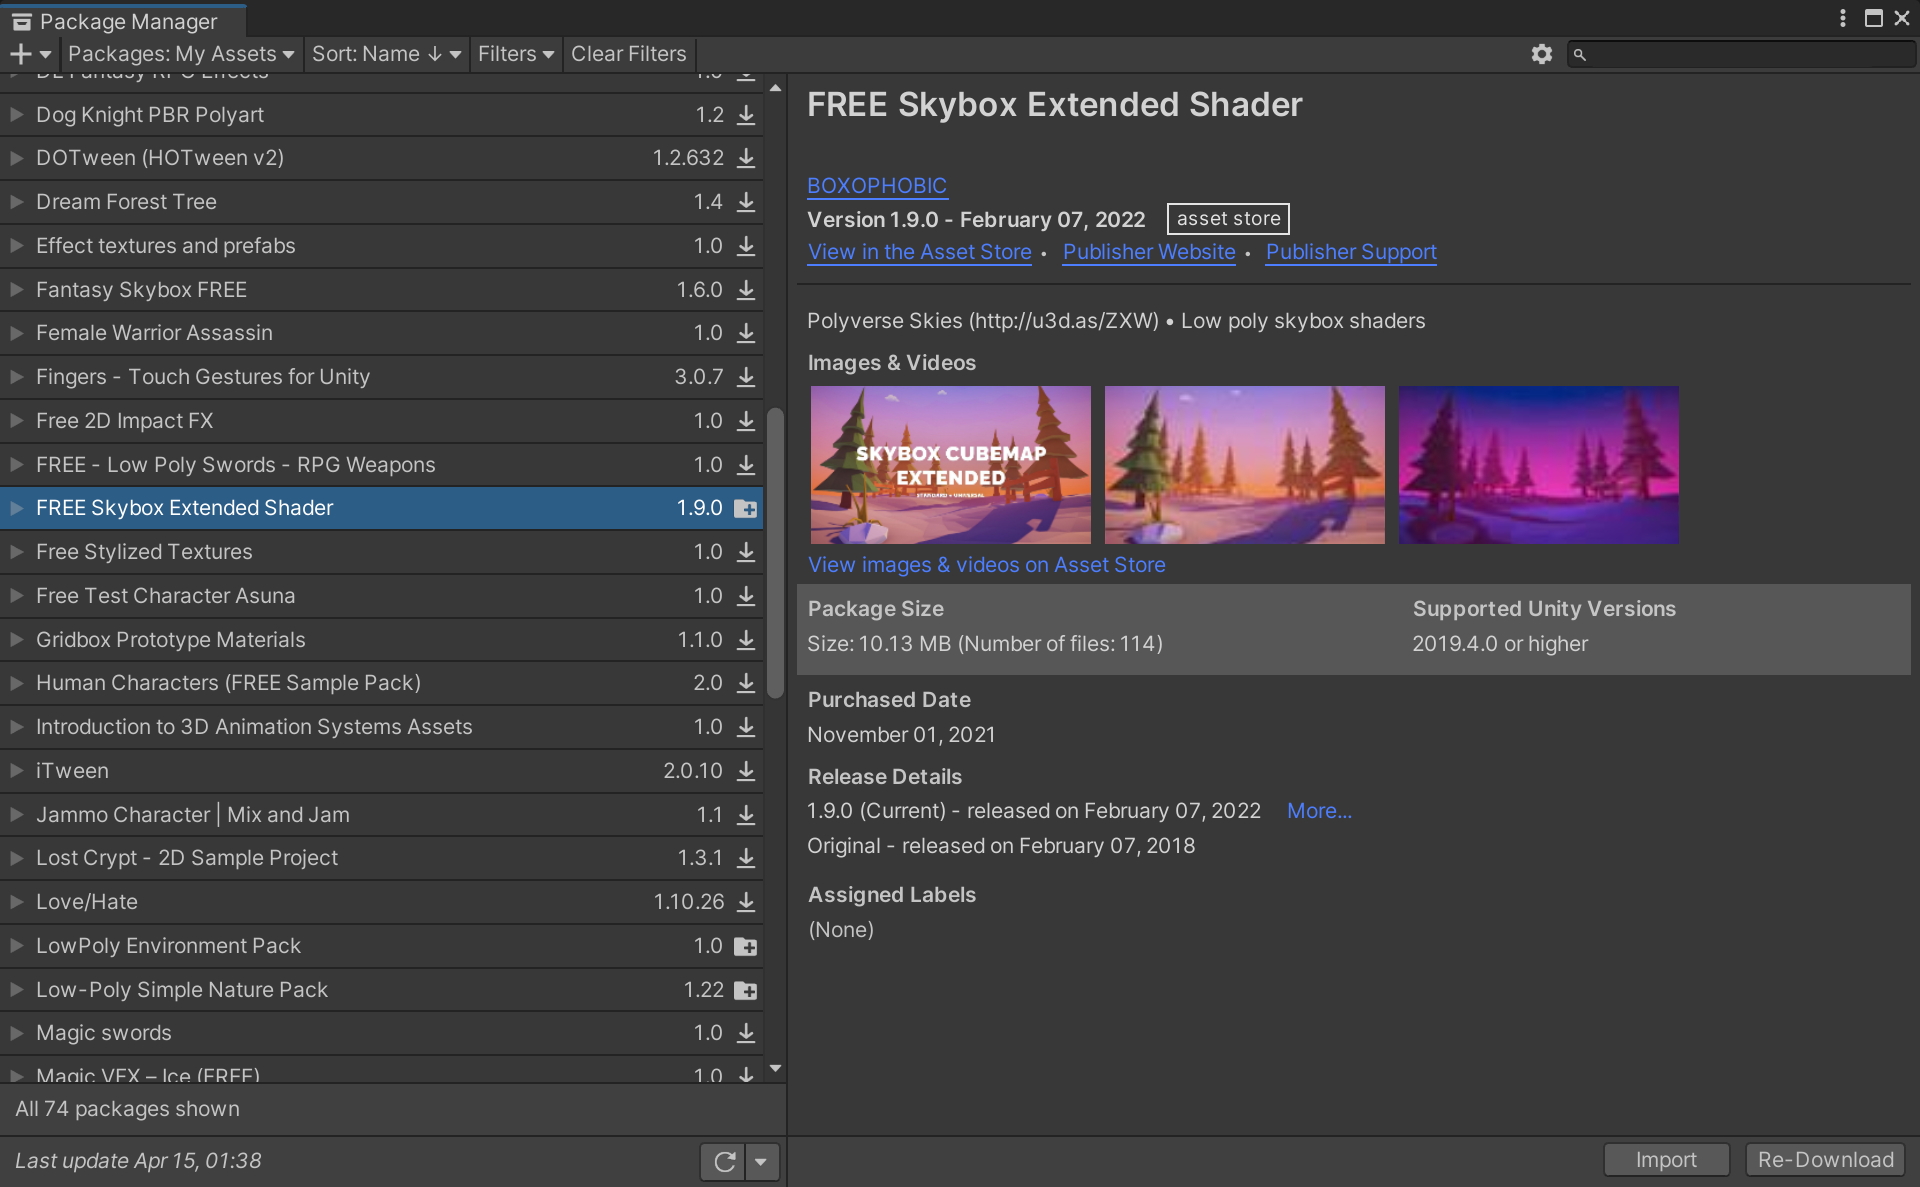Expand the Dog Knight PBR Polyart entry

pyautogui.click(x=17, y=115)
